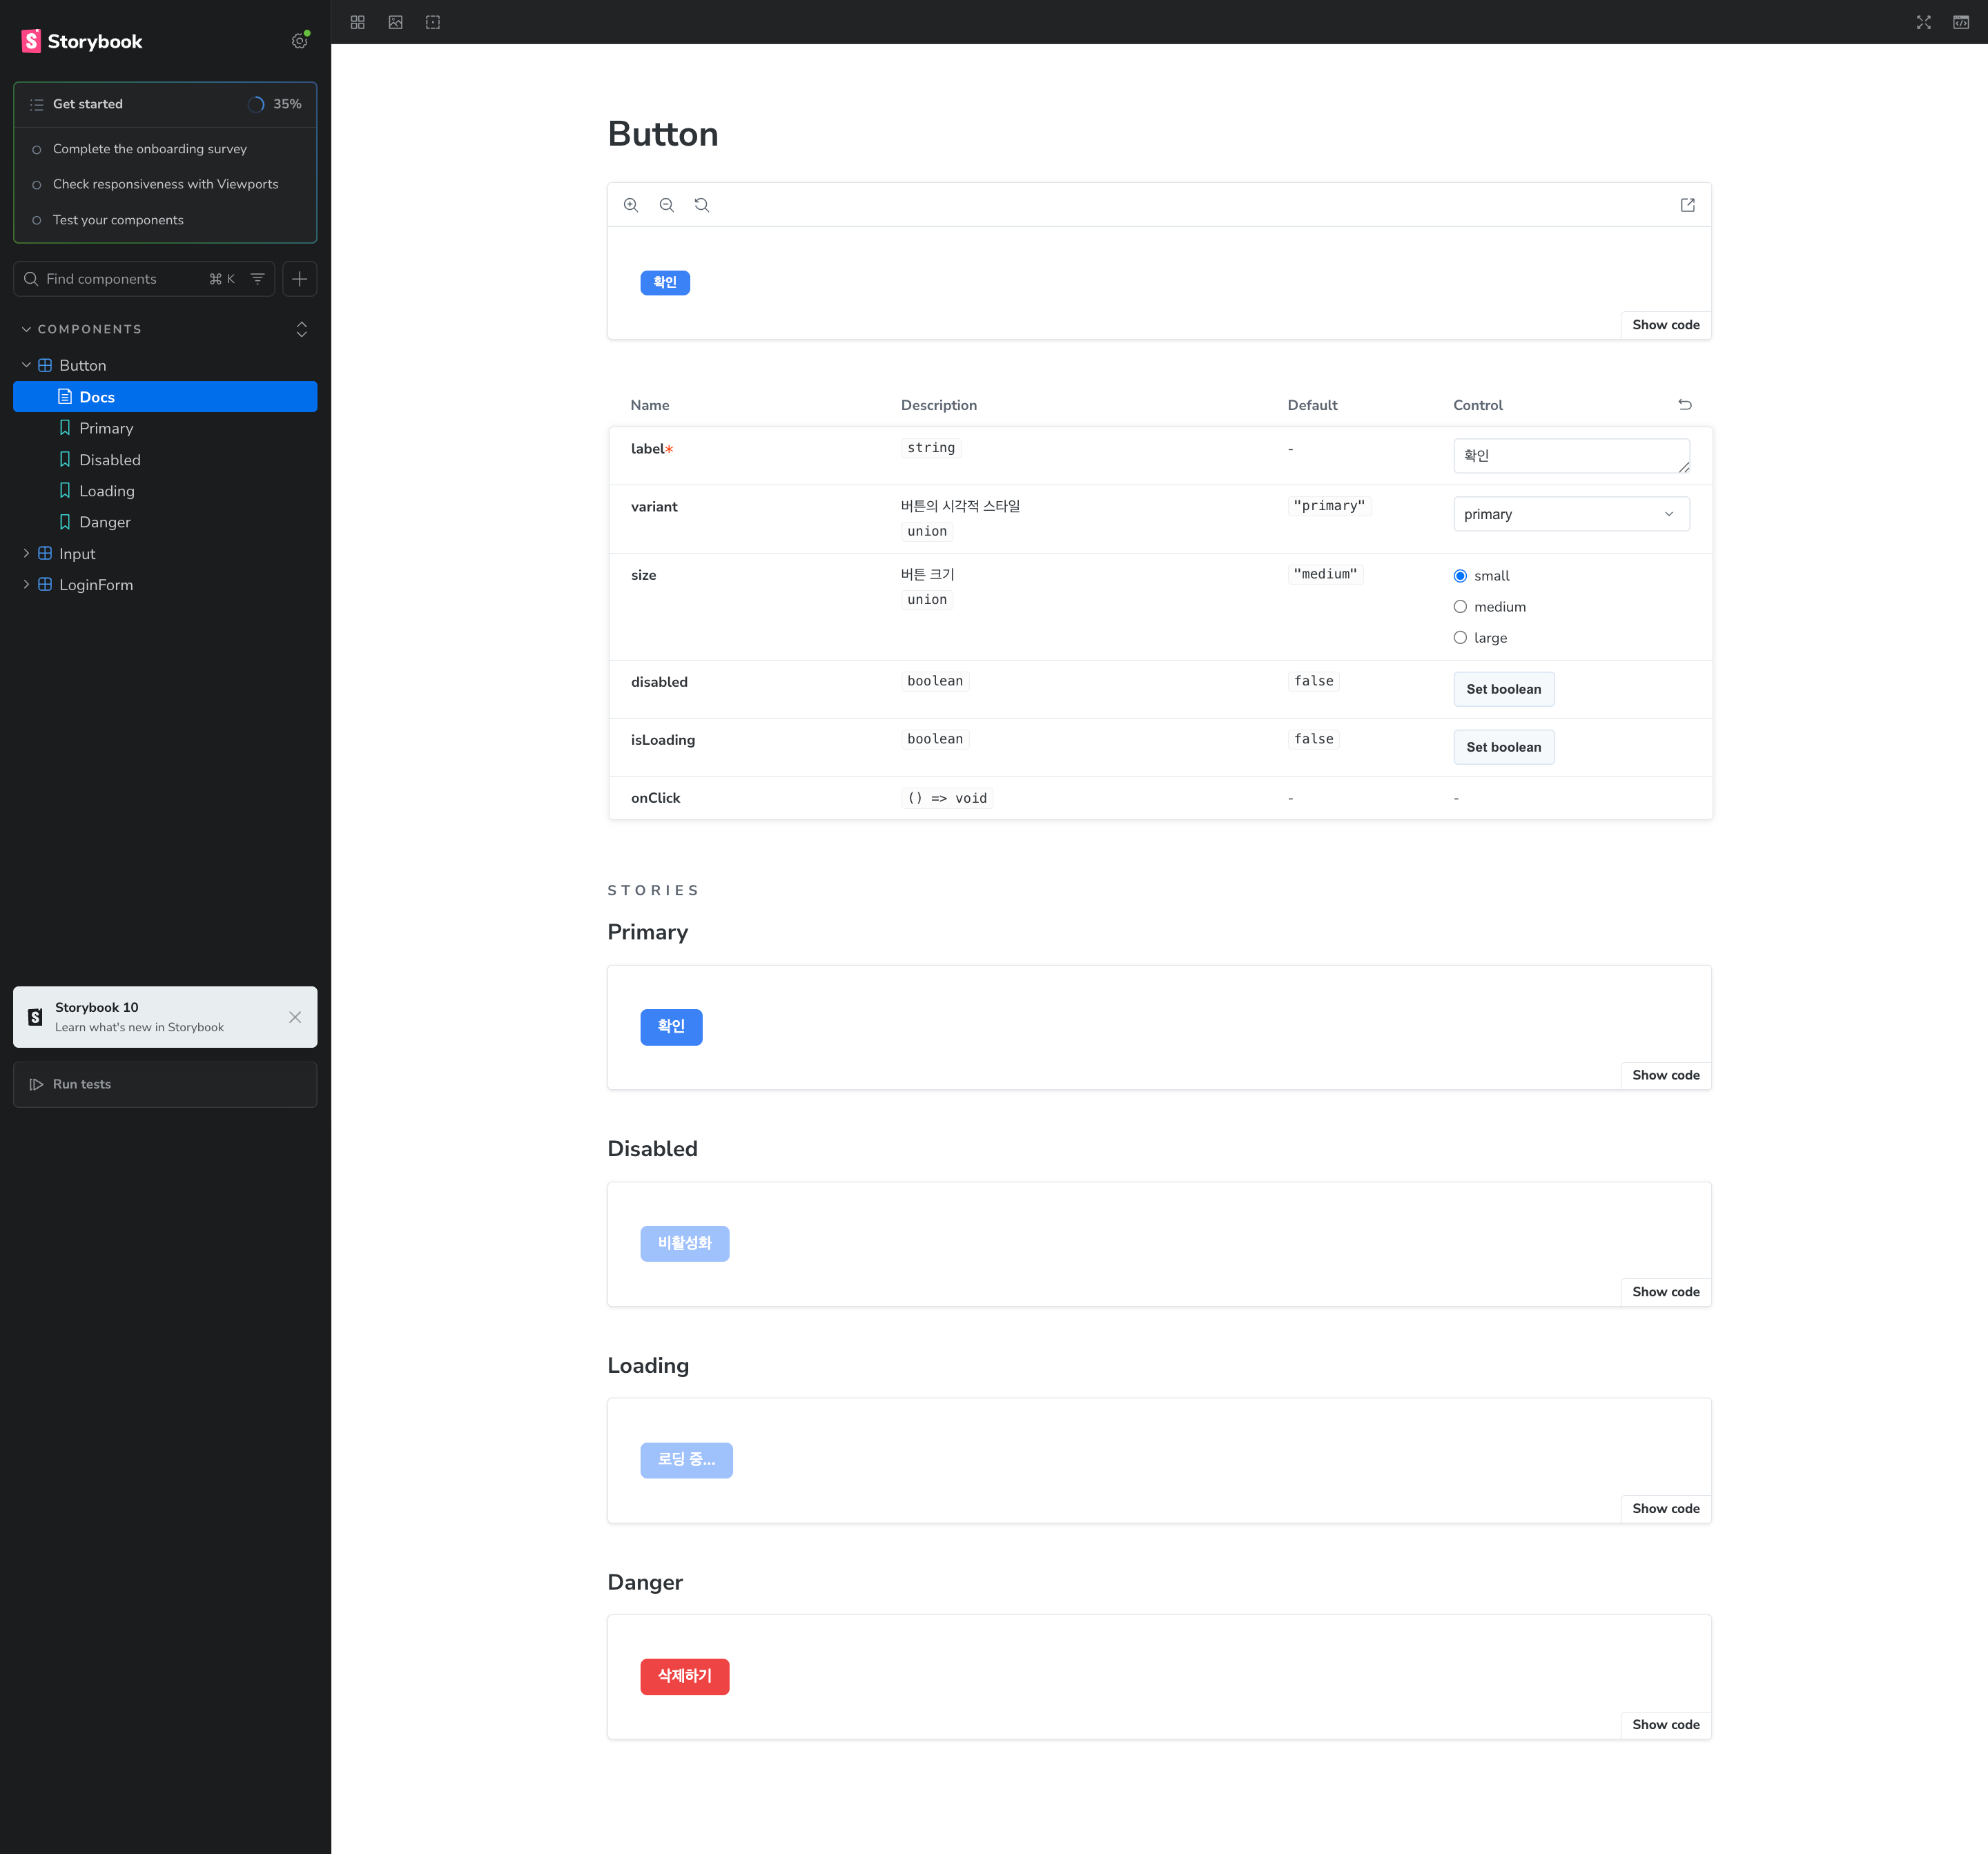The width and height of the screenshot is (1988, 1854).
Task: Click the create new story plus button
Action: (x=299, y=279)
